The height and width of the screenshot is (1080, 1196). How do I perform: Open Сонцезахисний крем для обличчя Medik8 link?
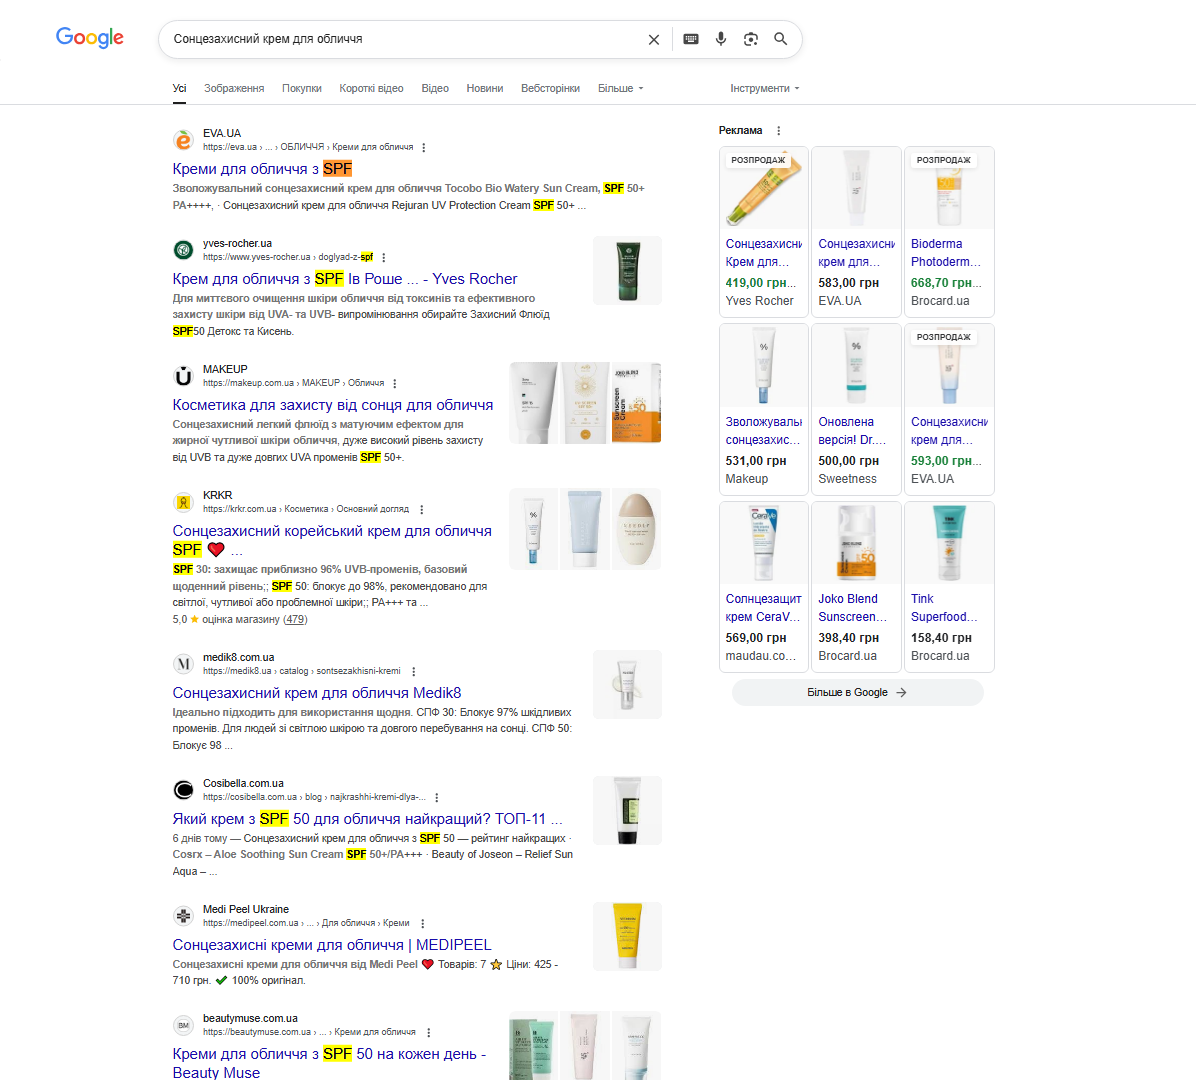317,693
